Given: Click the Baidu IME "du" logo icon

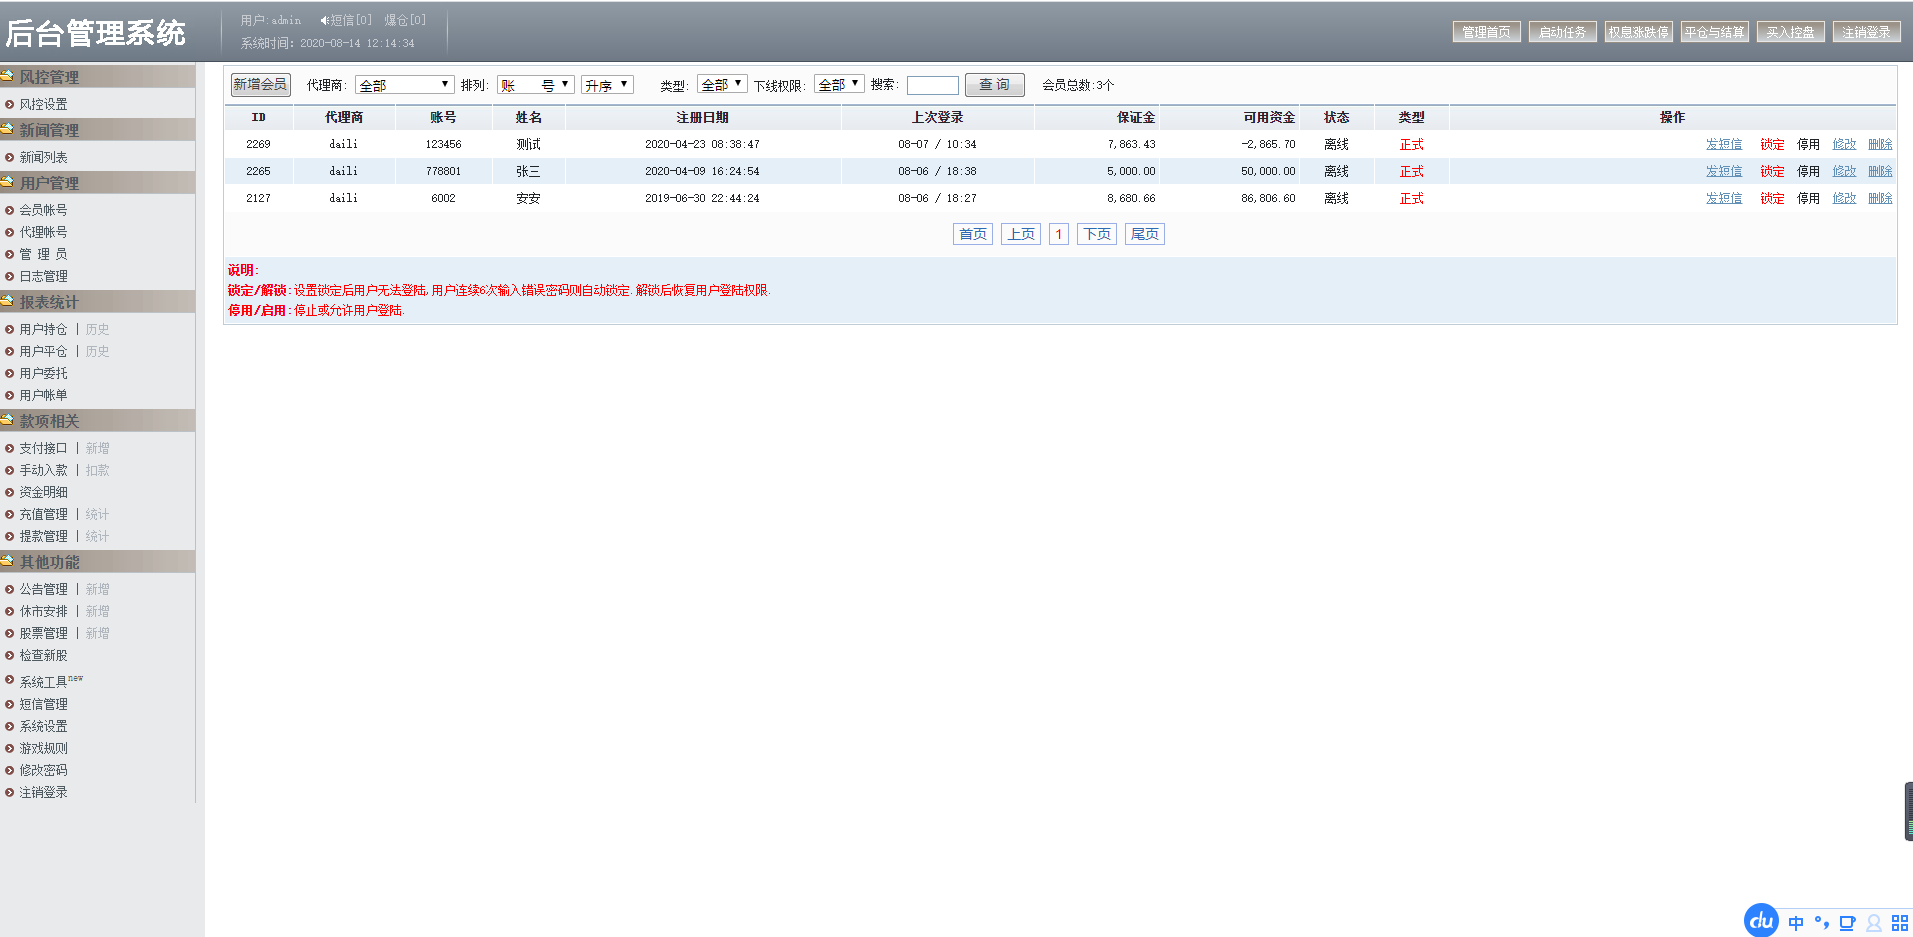Looking at the screenshot, I should [1761, 921].
